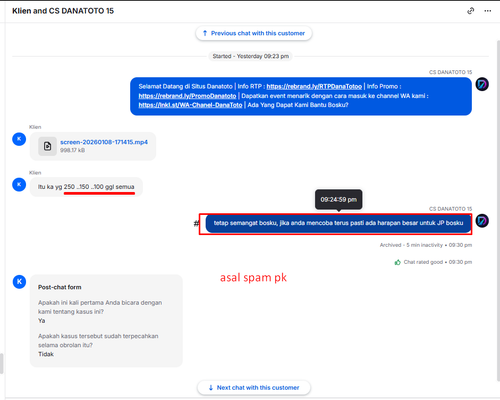Click the copy chat link icon
The height and width of the screenshot is (400, 500).
(470, 11)
